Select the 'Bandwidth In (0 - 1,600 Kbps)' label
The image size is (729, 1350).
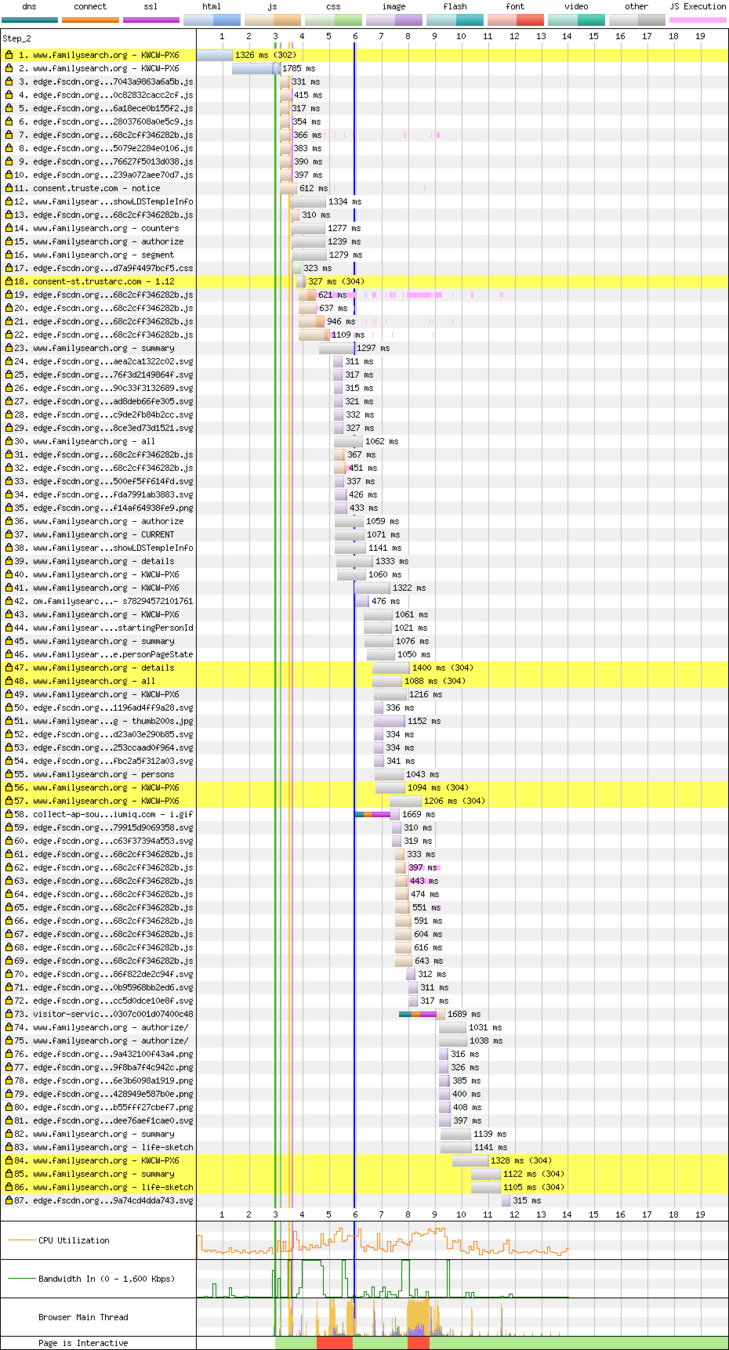104,1279
